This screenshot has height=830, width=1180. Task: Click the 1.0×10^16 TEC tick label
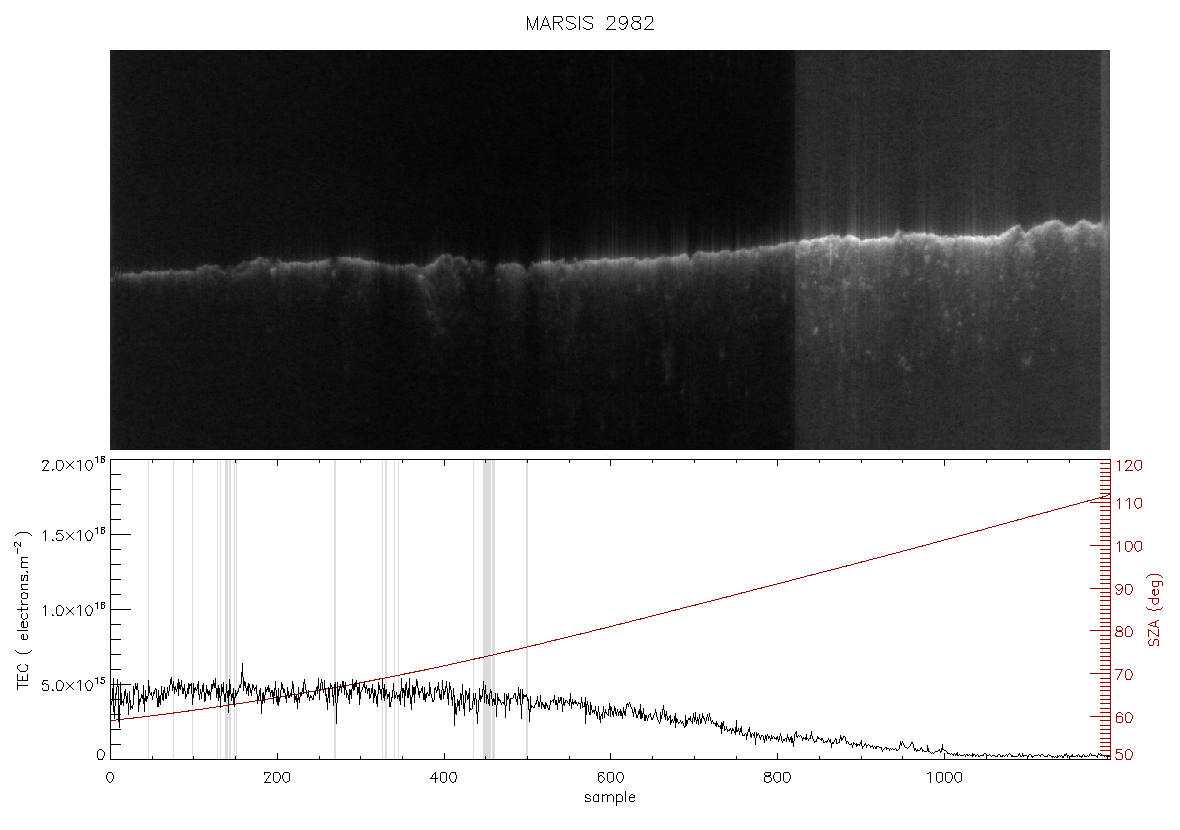pos(73,610)
